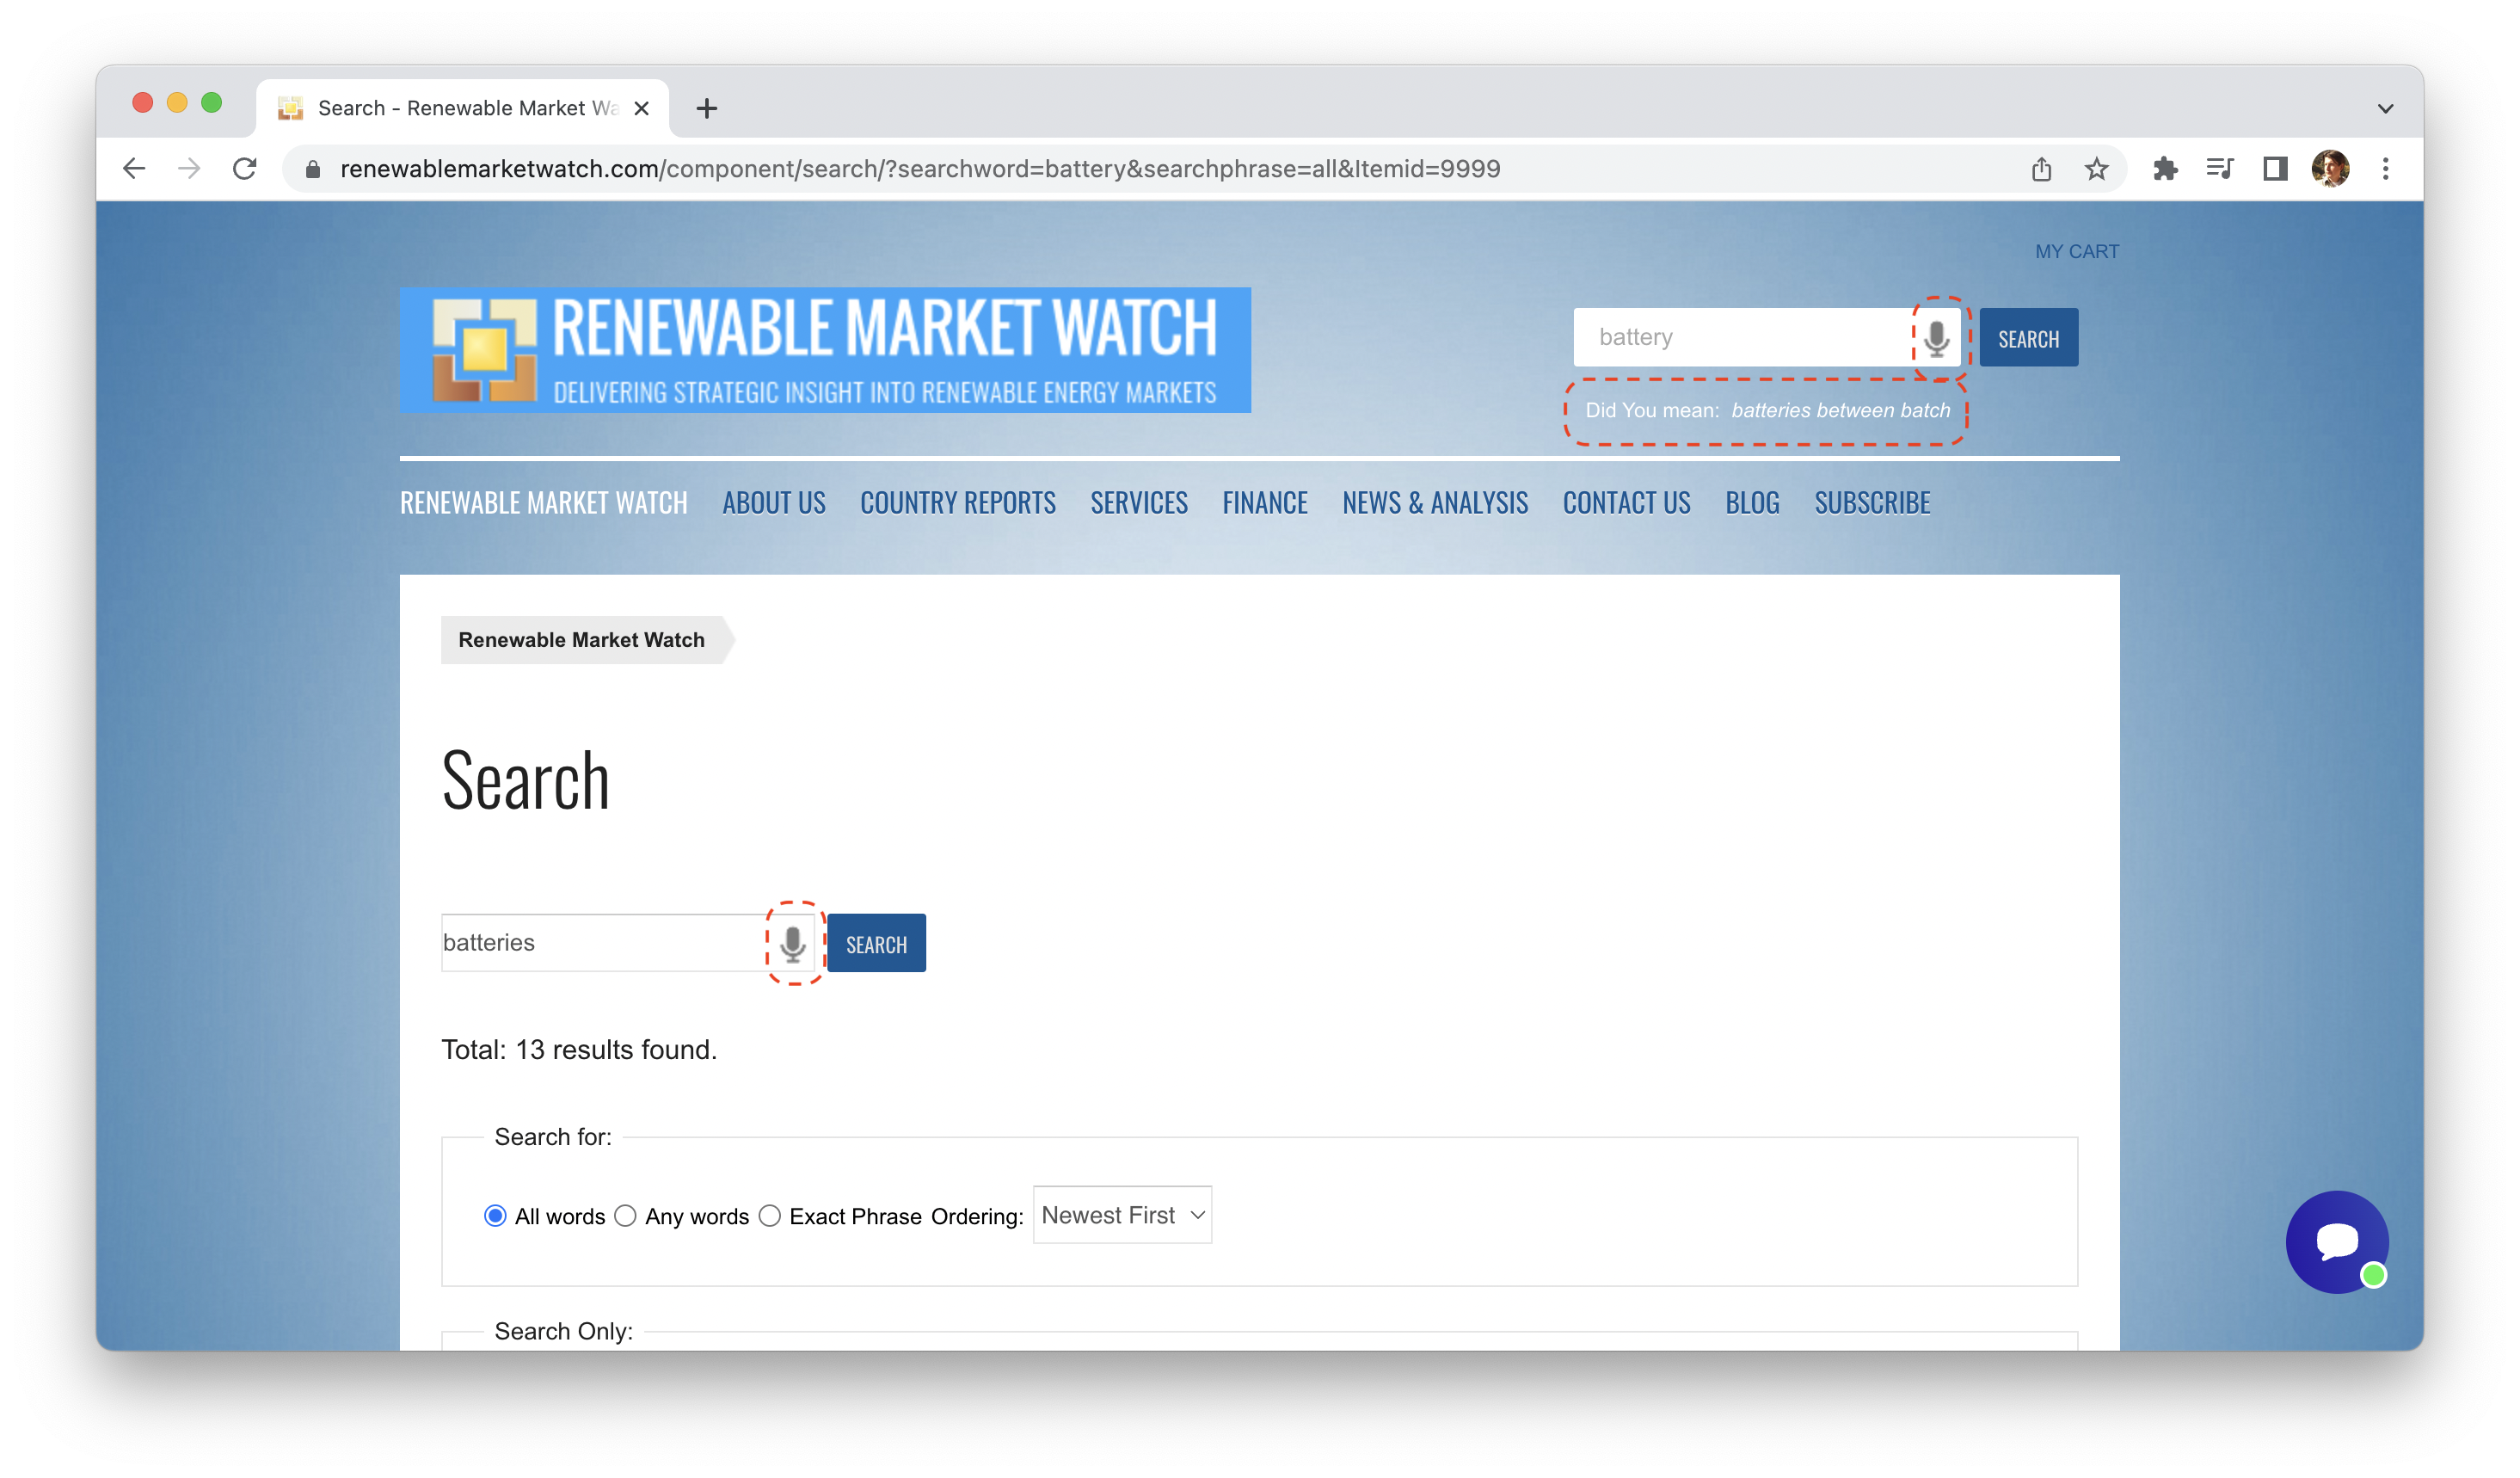2520x1478 pixels.
Task: Open the Services menu
Action: pyautogui.click(x=1139, y=503)
